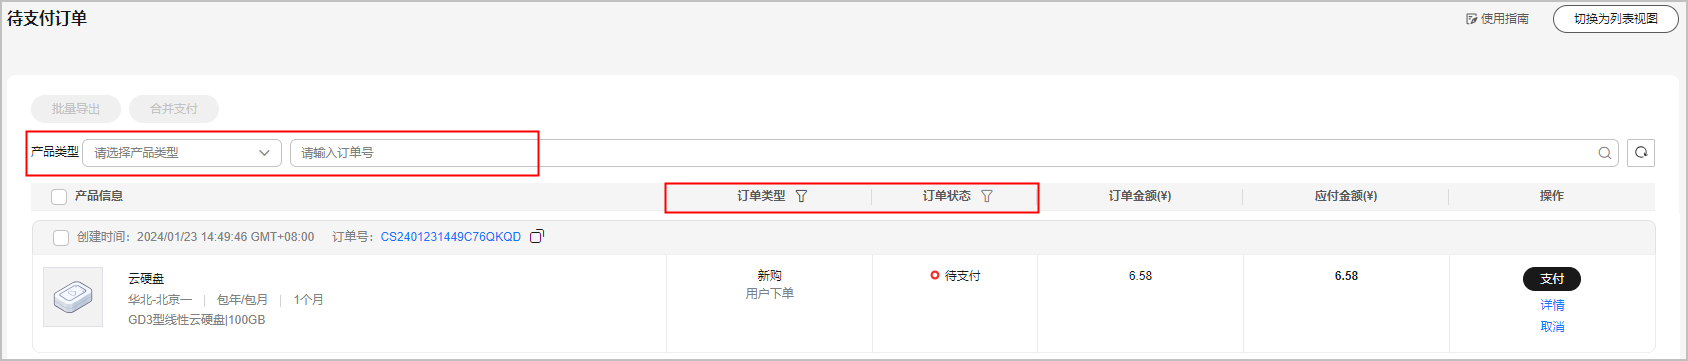The image size is (1688, 361).
Task: Check the order row checkbox beside 创建时间
Action: pos(61,238)
